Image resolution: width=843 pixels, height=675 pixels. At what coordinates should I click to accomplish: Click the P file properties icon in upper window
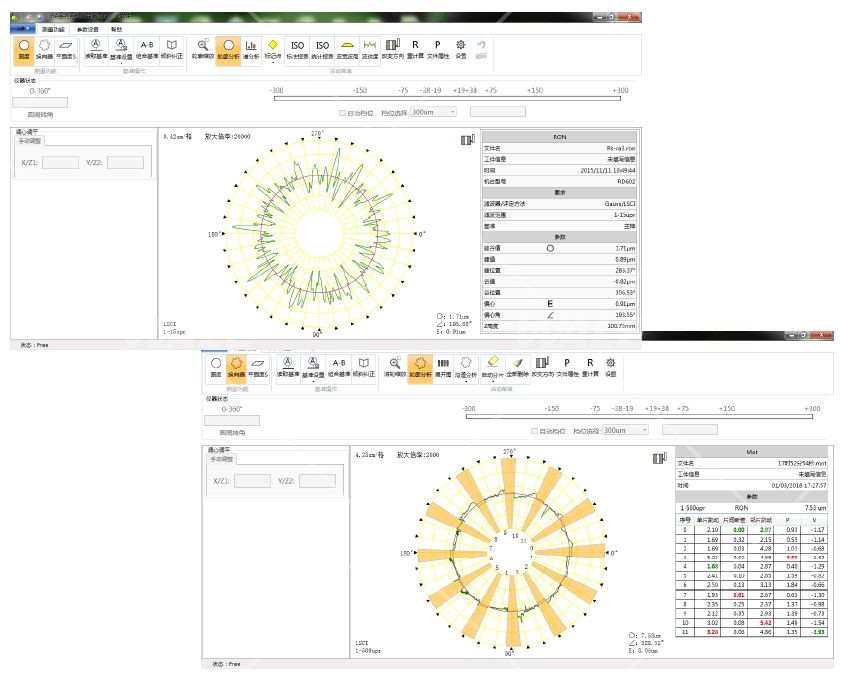(438, 50)
